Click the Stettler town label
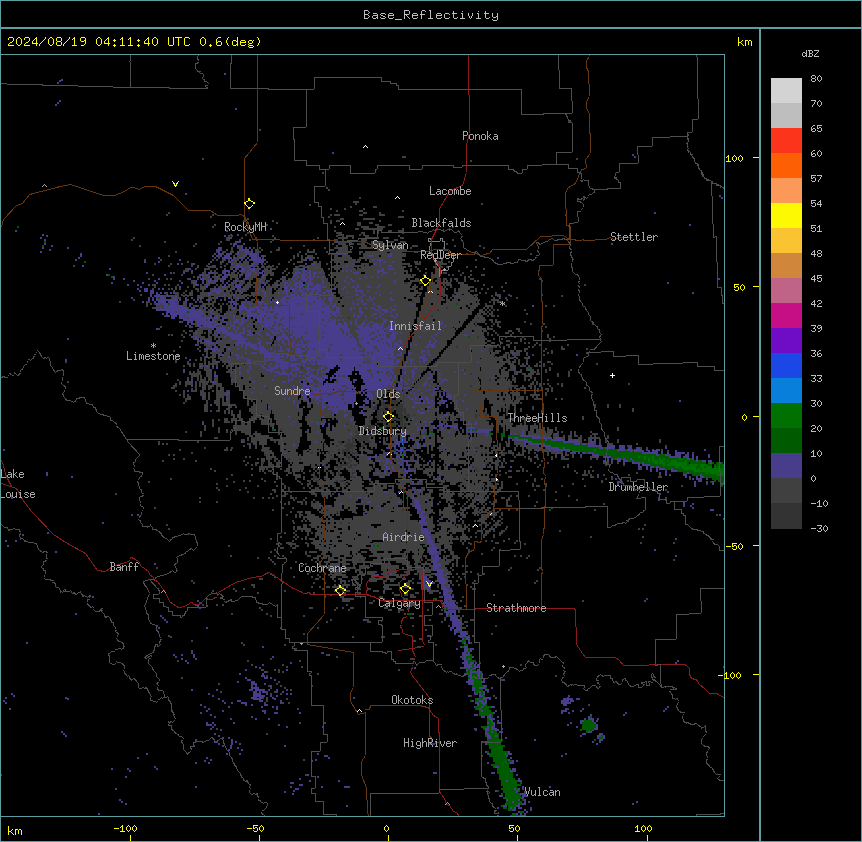 634,237
